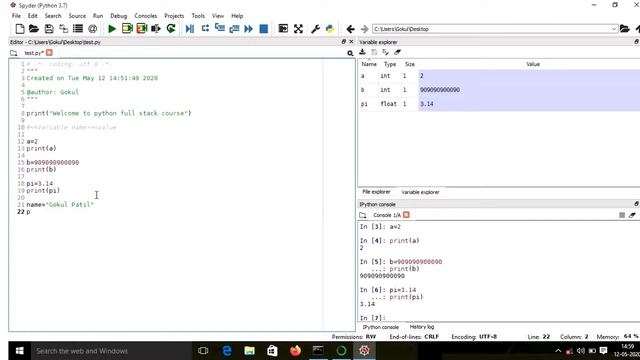640x360 pixels.
Task: Browse working directory folder icon
Action: pos(624,29)
